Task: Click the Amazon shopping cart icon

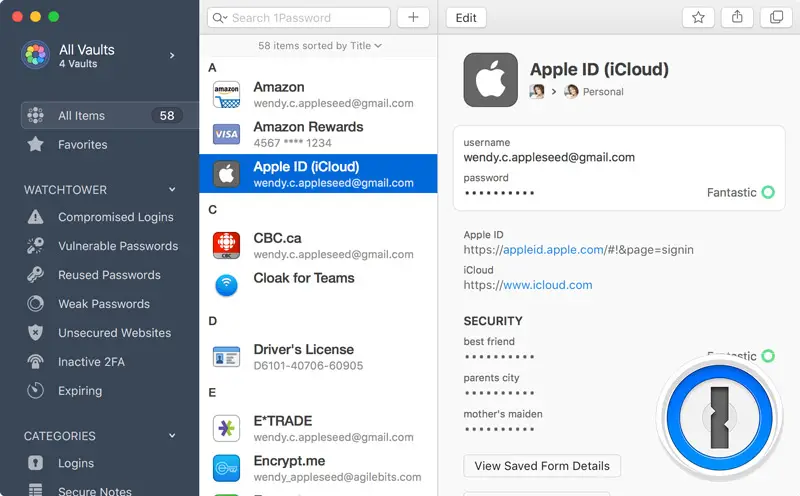Action: coord(227,95)
